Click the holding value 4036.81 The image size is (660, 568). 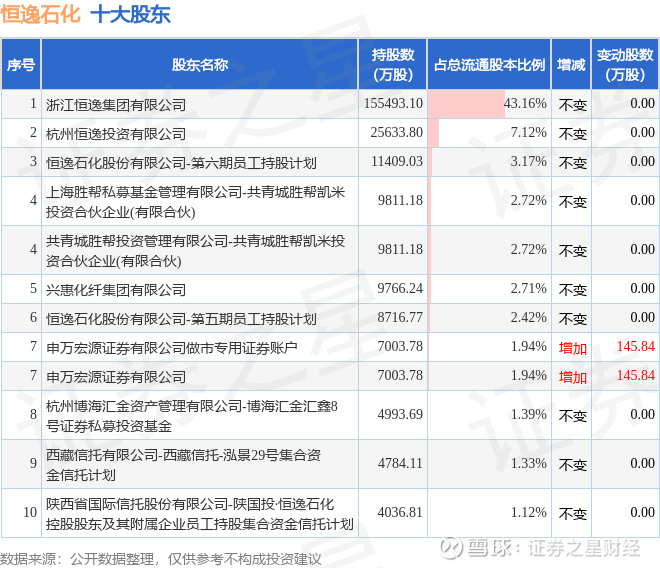pyautogui.click(x=400, y=512)
